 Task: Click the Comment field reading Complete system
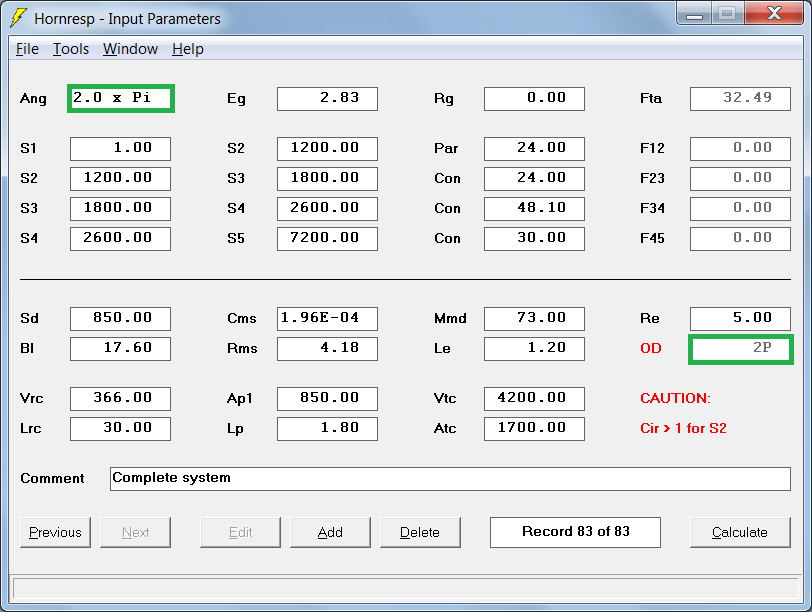tap(450, 478)
